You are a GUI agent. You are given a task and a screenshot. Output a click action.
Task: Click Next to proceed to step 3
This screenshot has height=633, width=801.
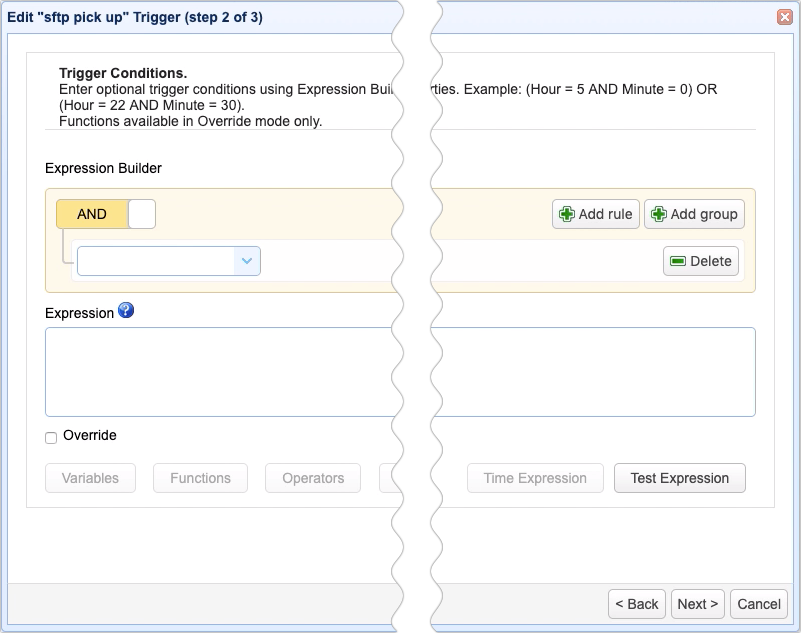pos(697,604)
